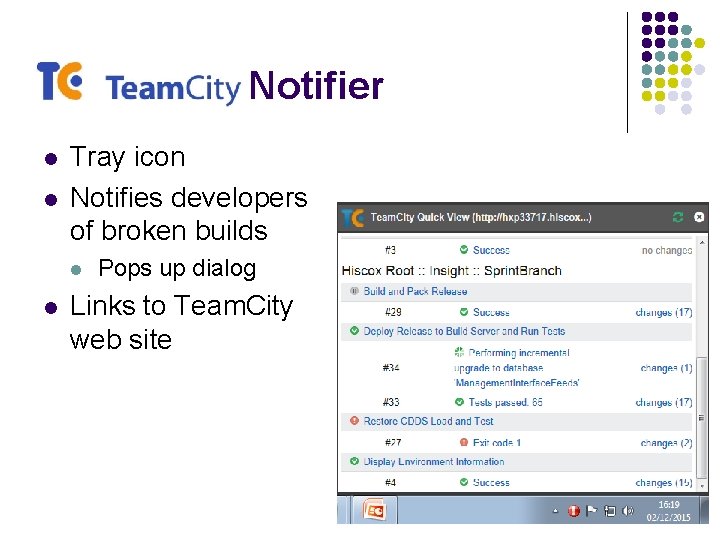The width and height of the screenshot is (720, 540).
Task: View changes (17) for build #33
Action: [664, 402]
